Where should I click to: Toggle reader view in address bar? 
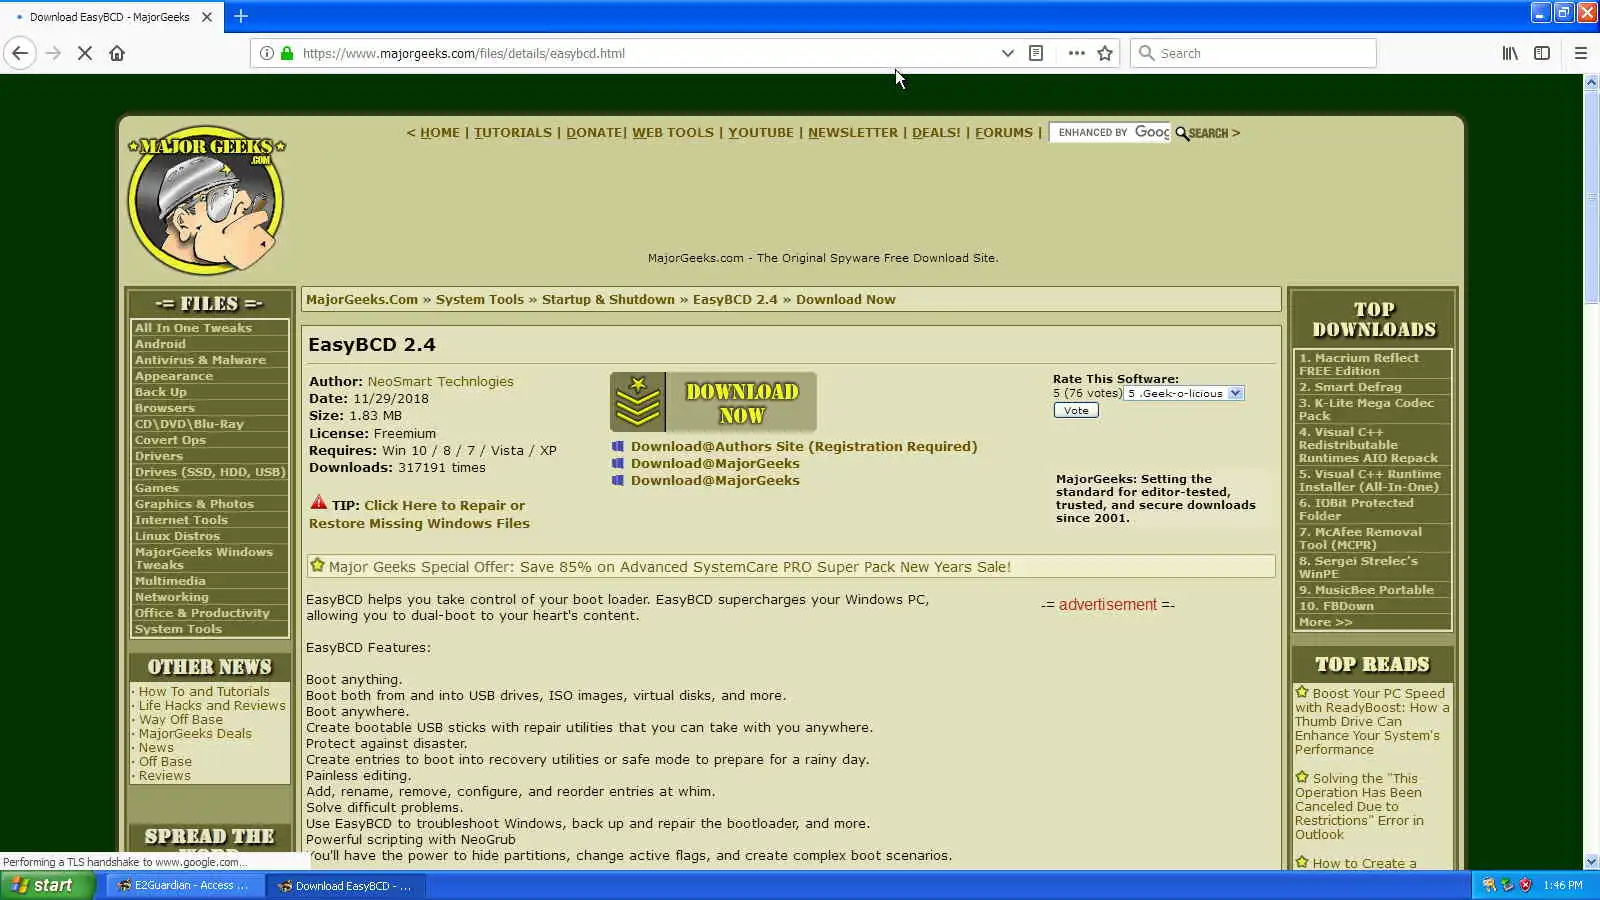pyautogui.click(x=1036, y=53)
